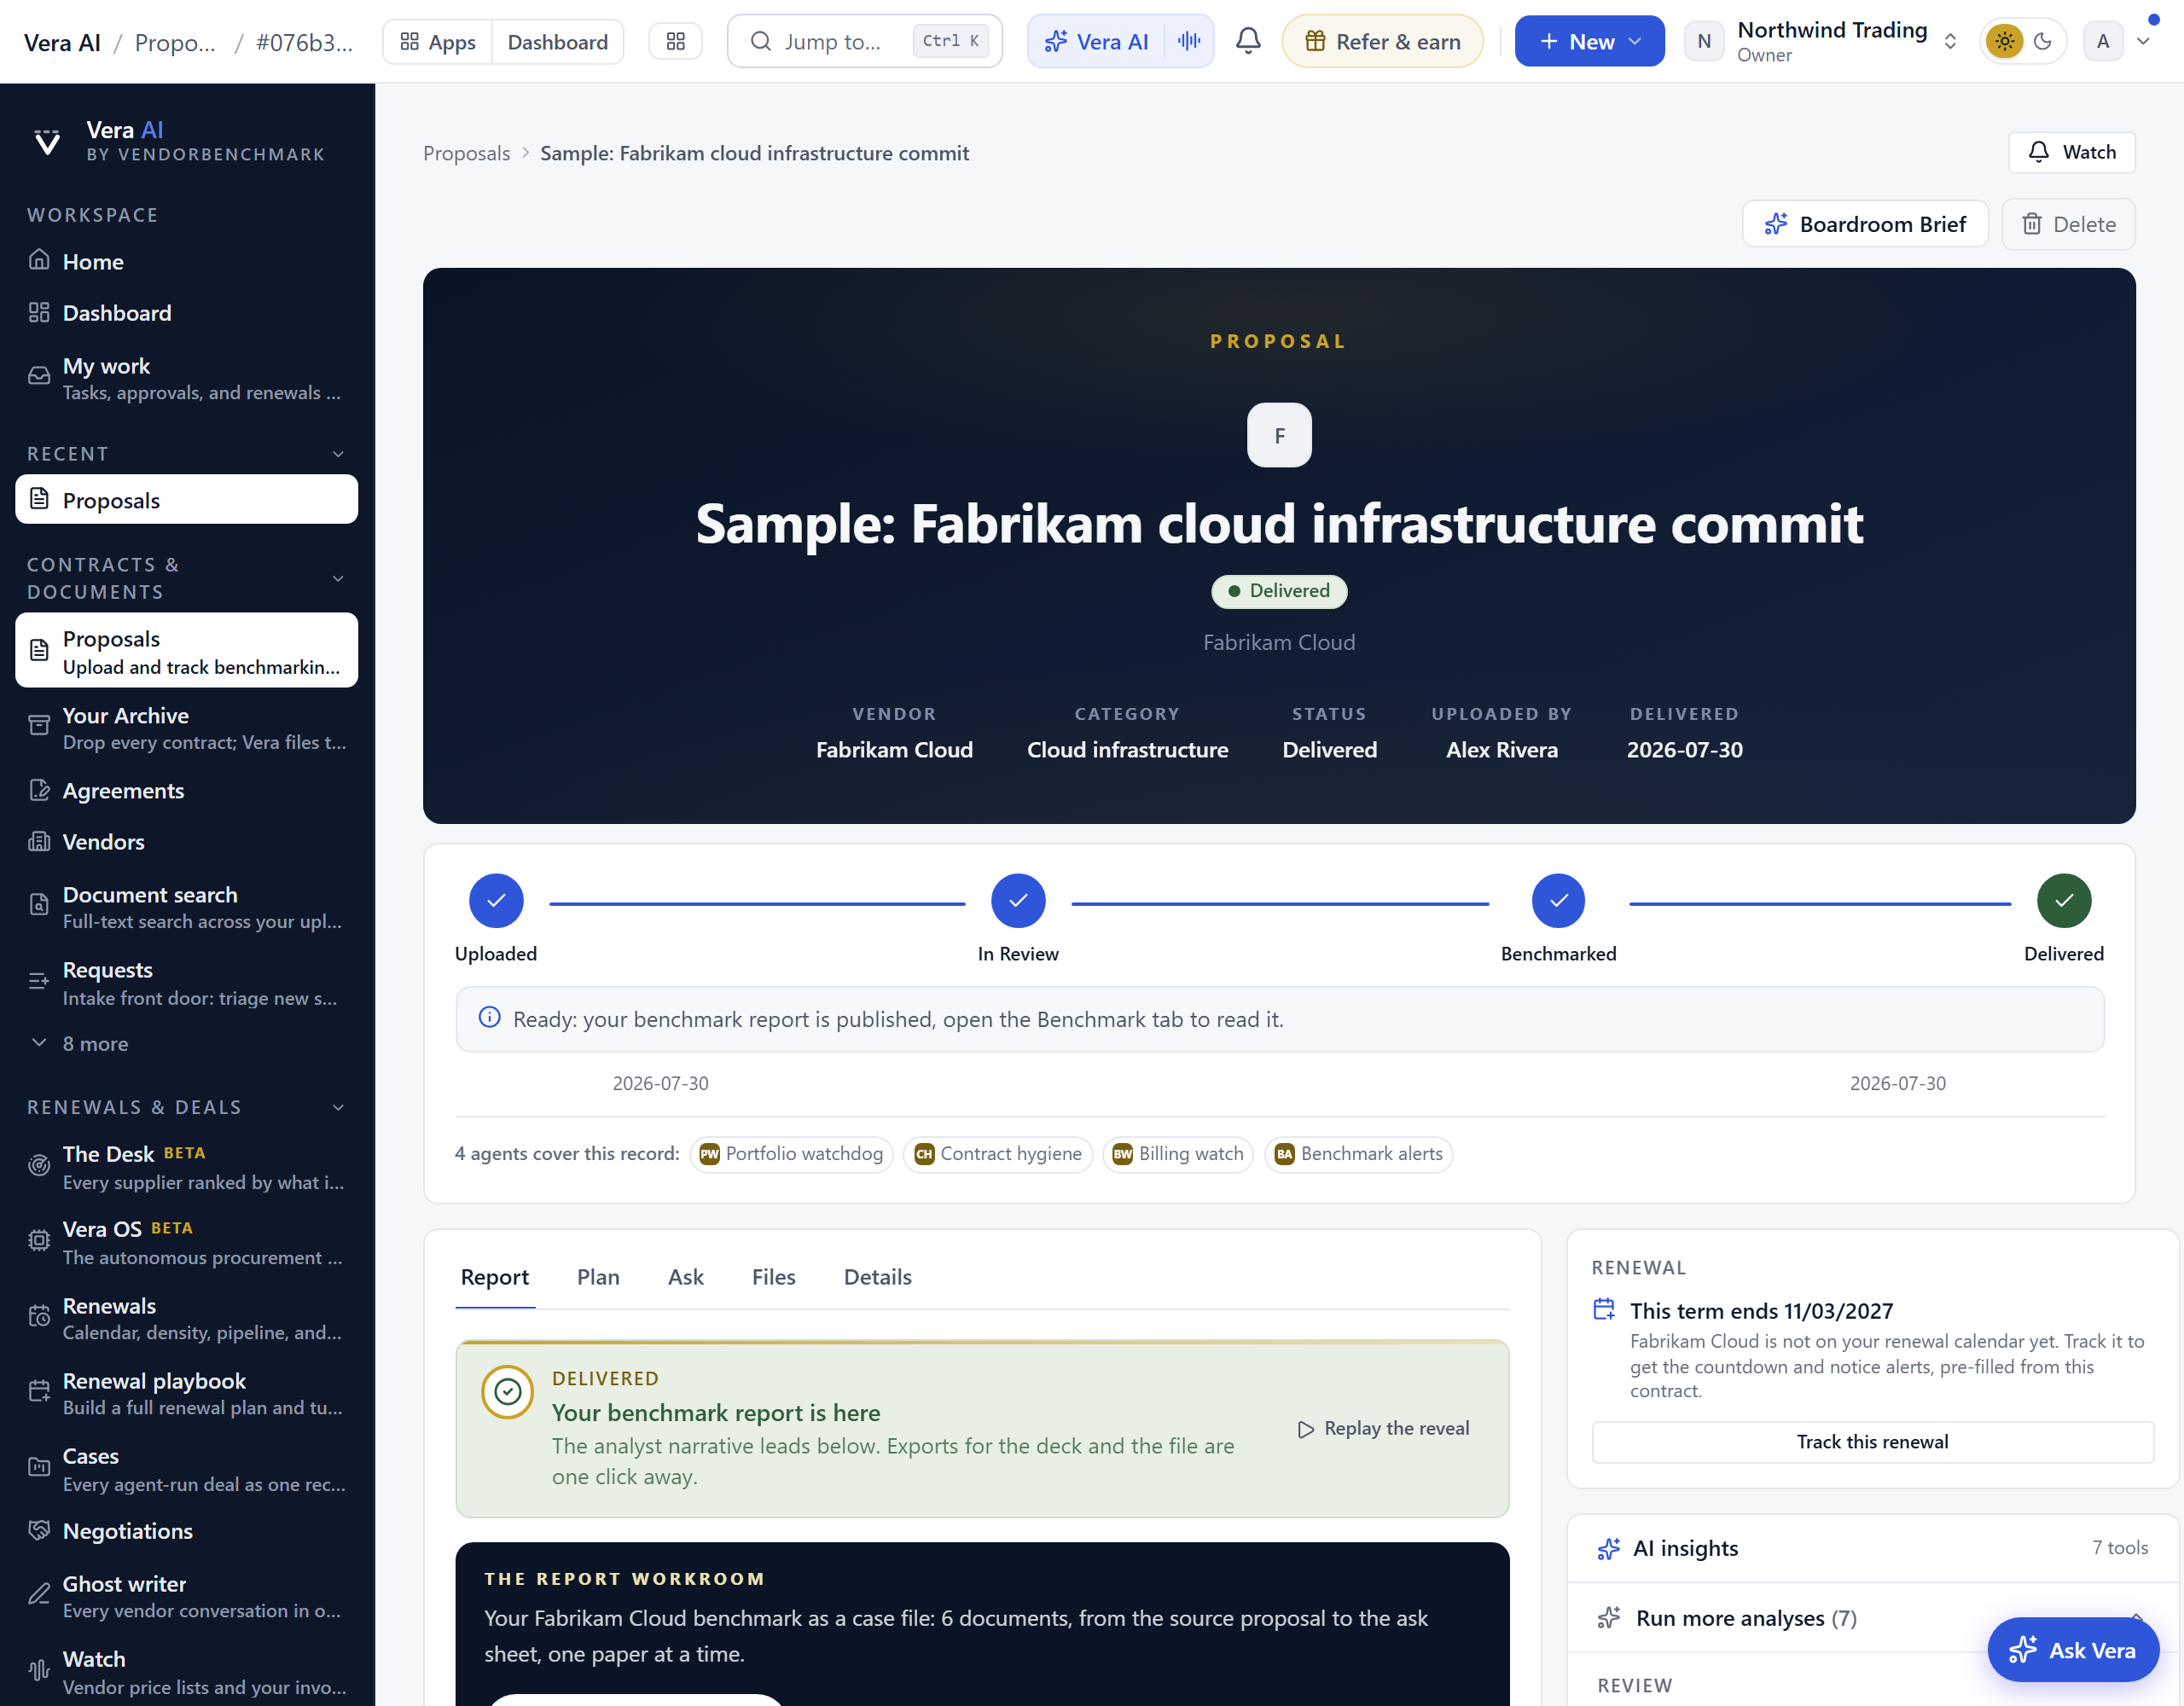
Task: Click Track this renewal button
Action: [x=1872, y=1442]
